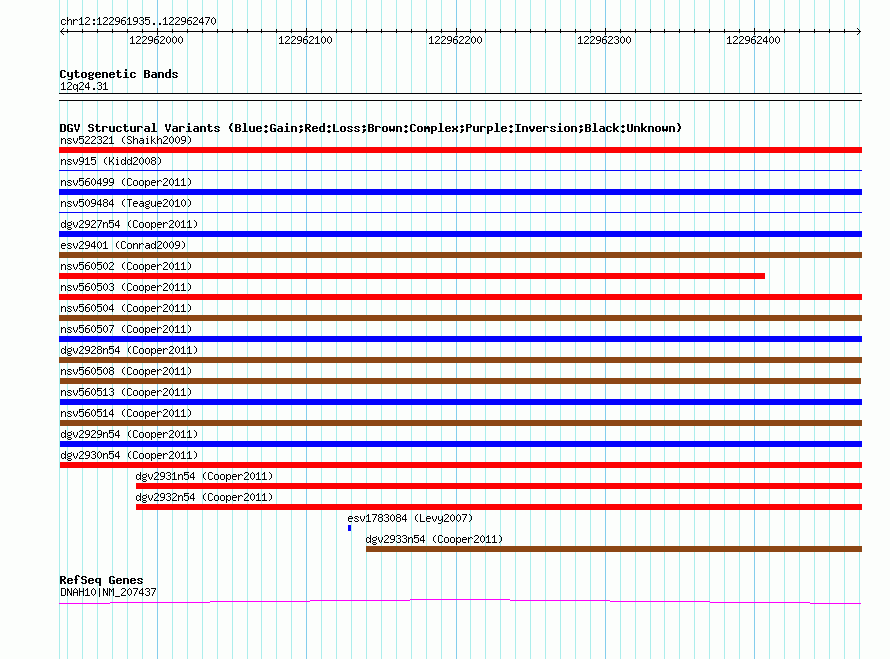Click ruler position 122962400

[754, 40]
